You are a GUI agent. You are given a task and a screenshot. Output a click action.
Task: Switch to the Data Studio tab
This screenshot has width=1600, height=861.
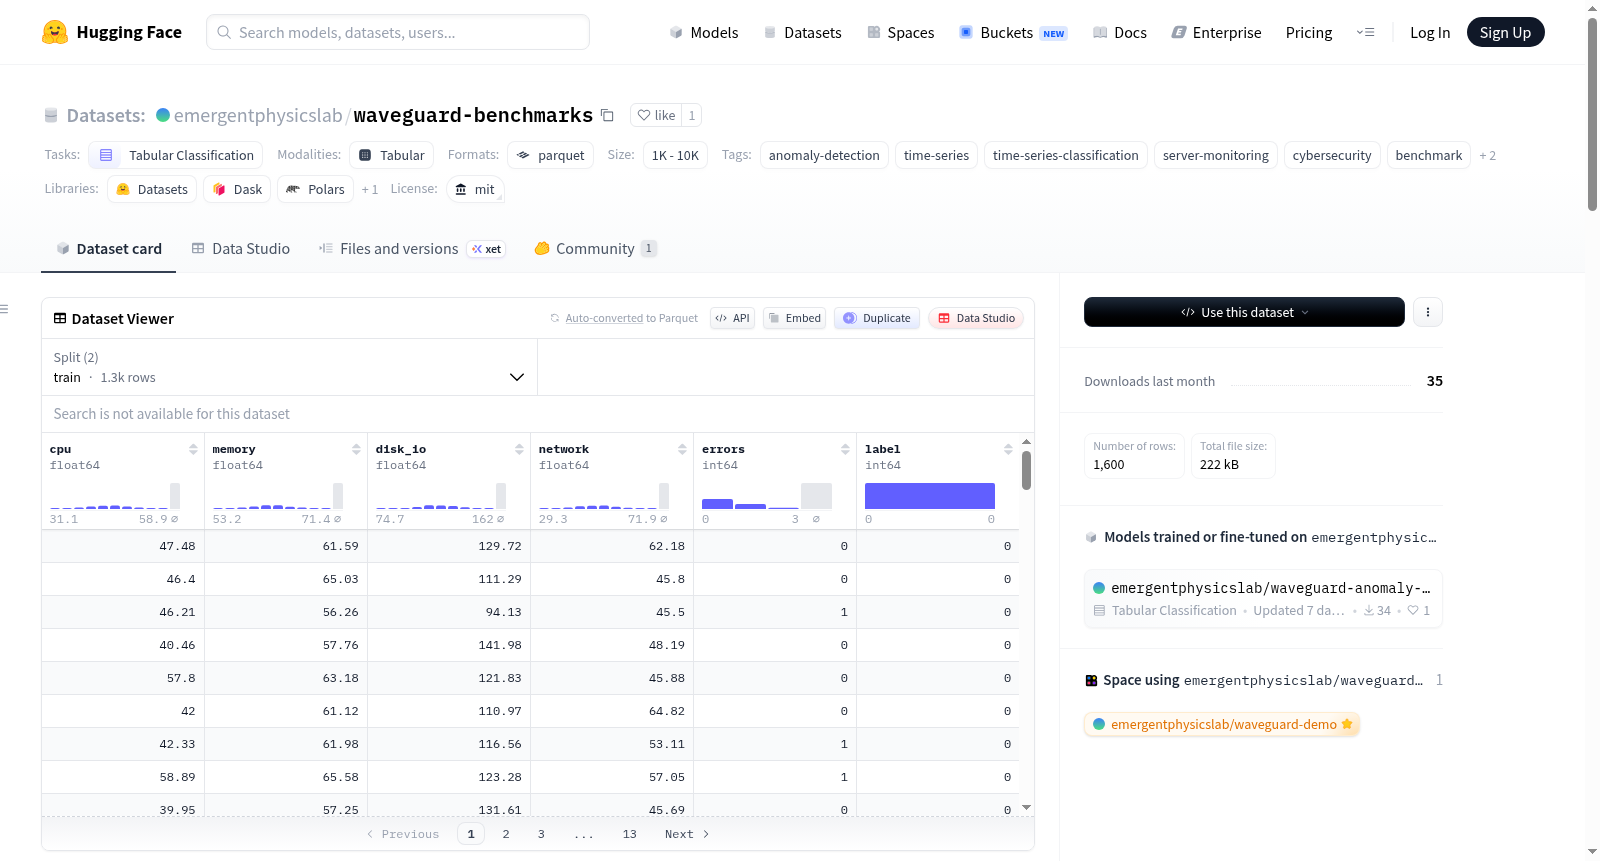coord(241,249)
